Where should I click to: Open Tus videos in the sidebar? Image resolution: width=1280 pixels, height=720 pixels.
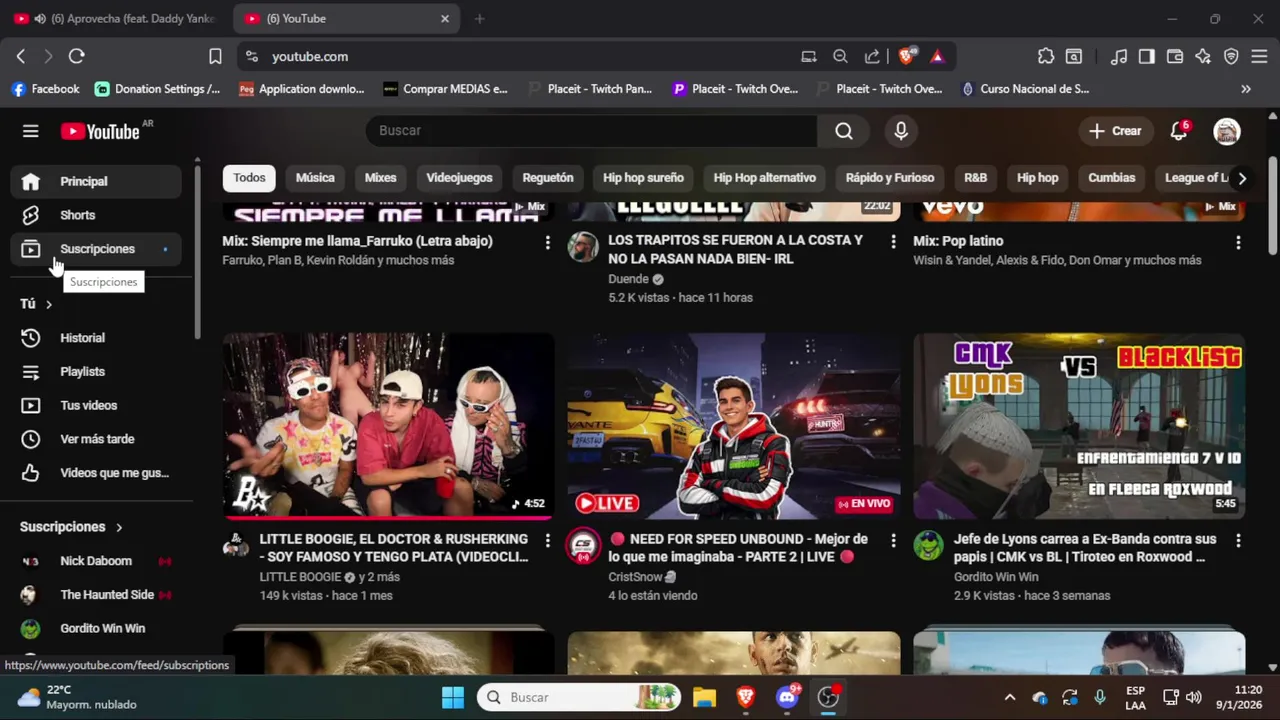point(96,405)
